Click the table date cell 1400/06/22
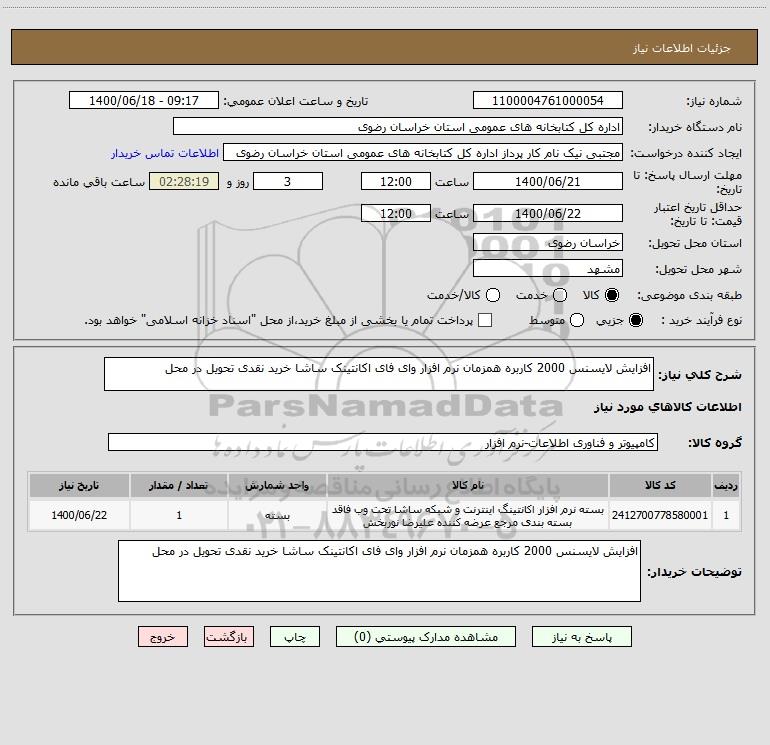 (79, 515)
